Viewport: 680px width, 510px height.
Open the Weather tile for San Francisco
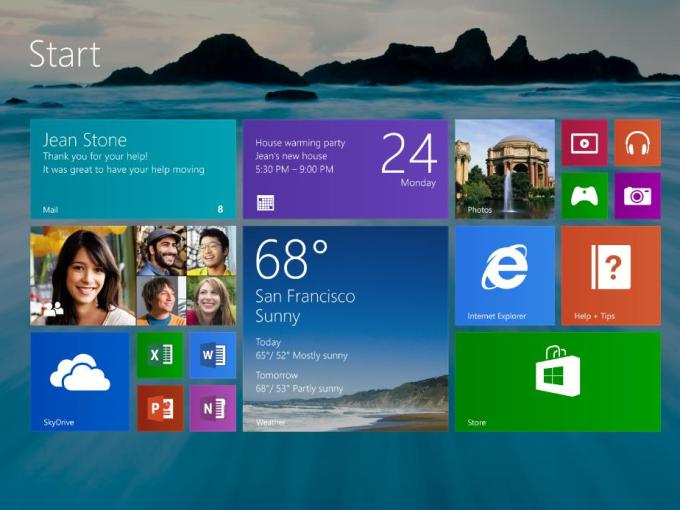(x=346, y=329)
